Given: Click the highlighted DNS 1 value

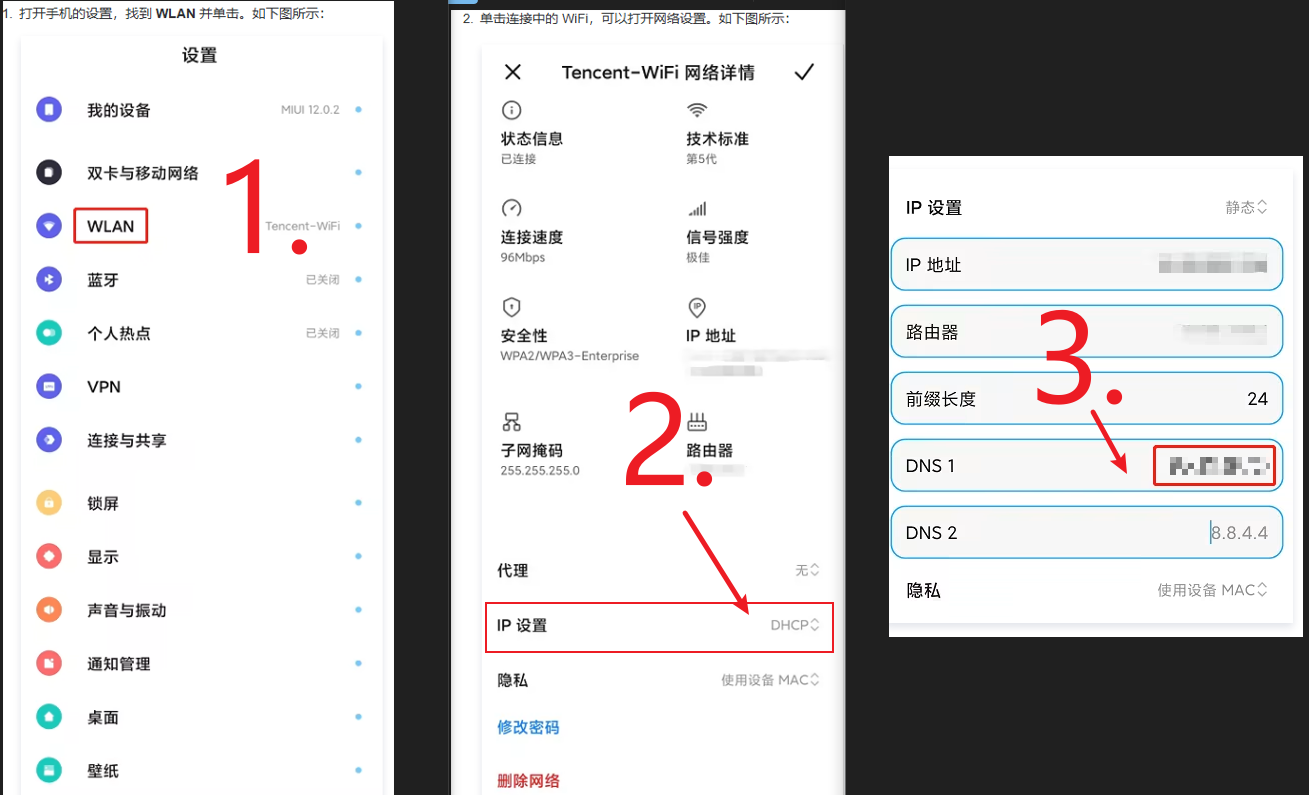Looking at the screenshot, I should click(1214, 465).
